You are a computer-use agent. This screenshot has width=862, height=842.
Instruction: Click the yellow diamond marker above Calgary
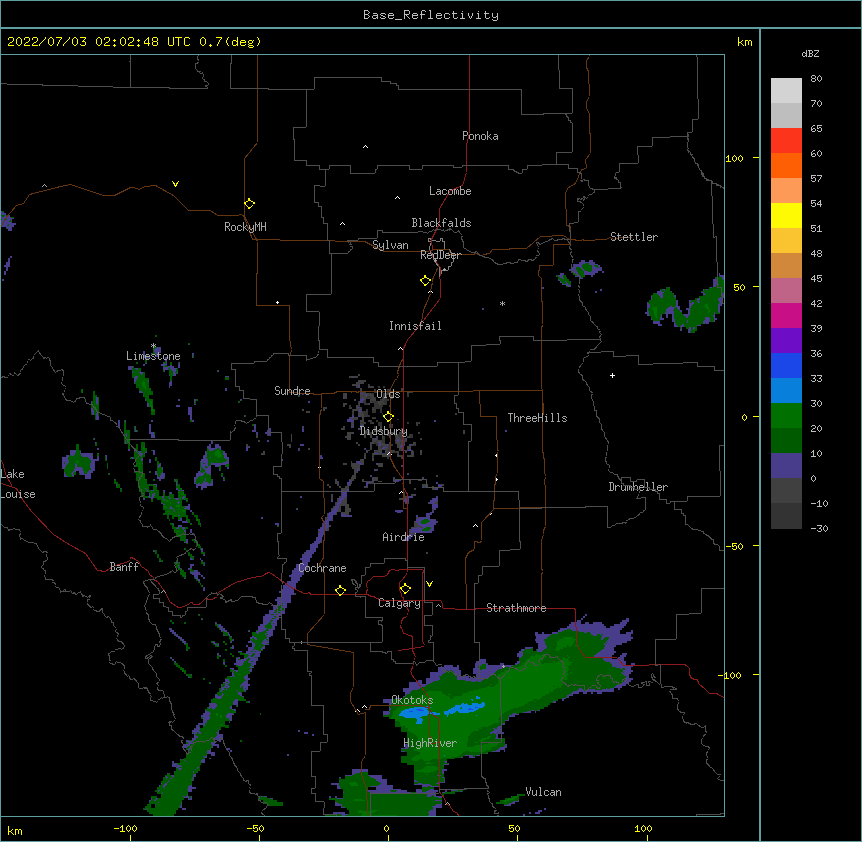(405, 589)
